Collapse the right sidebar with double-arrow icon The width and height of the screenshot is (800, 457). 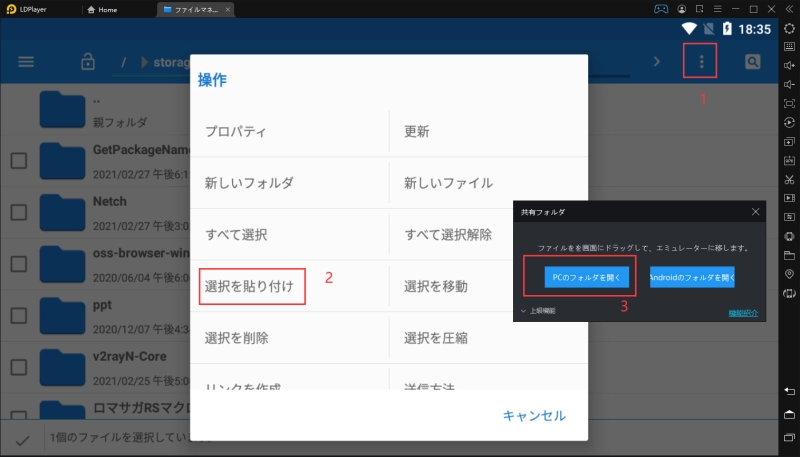tap(789, 9)
